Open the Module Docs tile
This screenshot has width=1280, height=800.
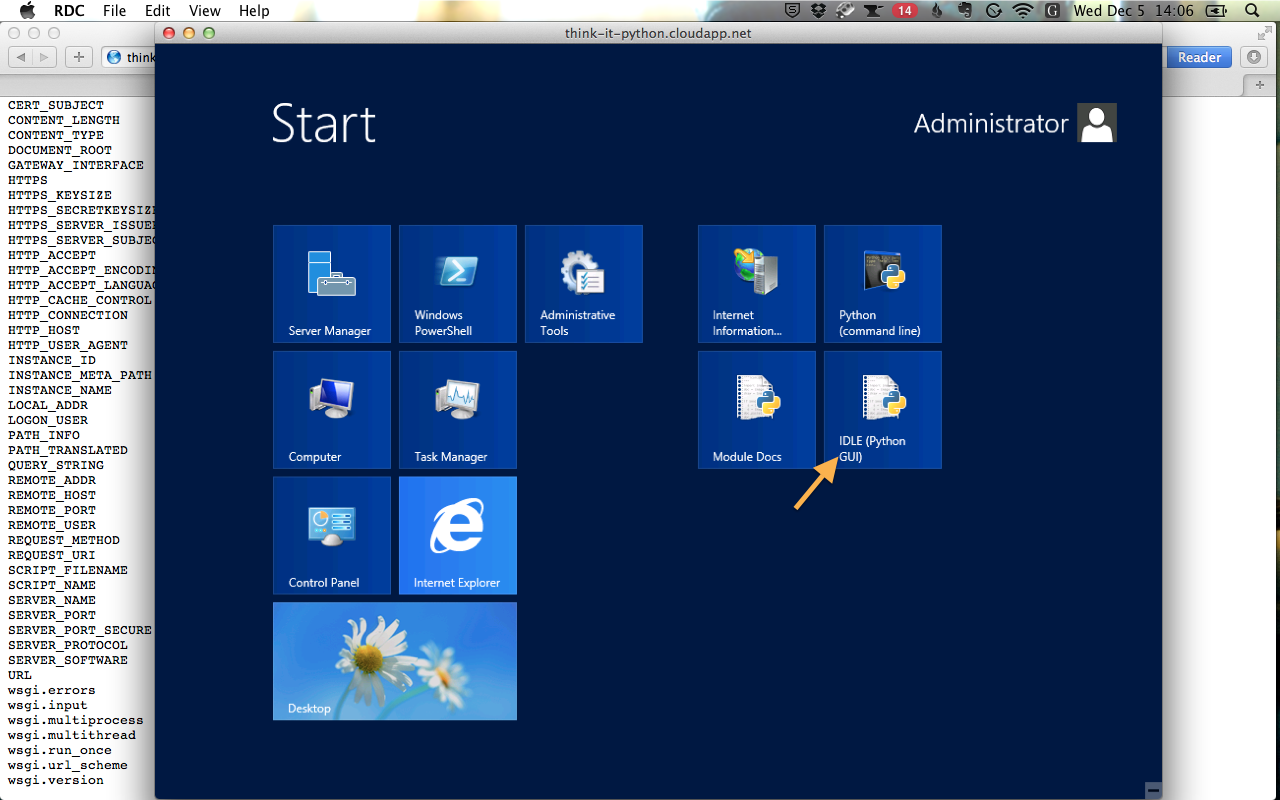[757, 410]
